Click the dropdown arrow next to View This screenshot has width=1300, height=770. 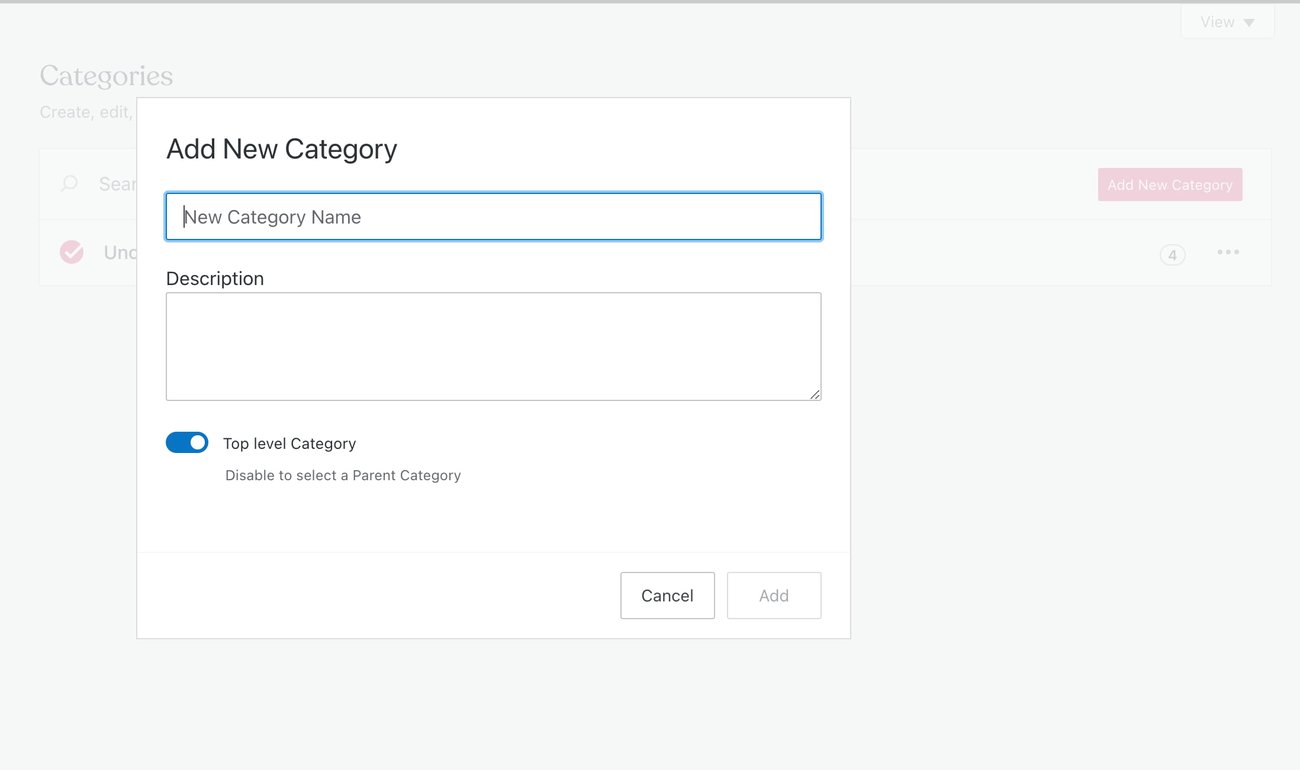(1248, 21)
